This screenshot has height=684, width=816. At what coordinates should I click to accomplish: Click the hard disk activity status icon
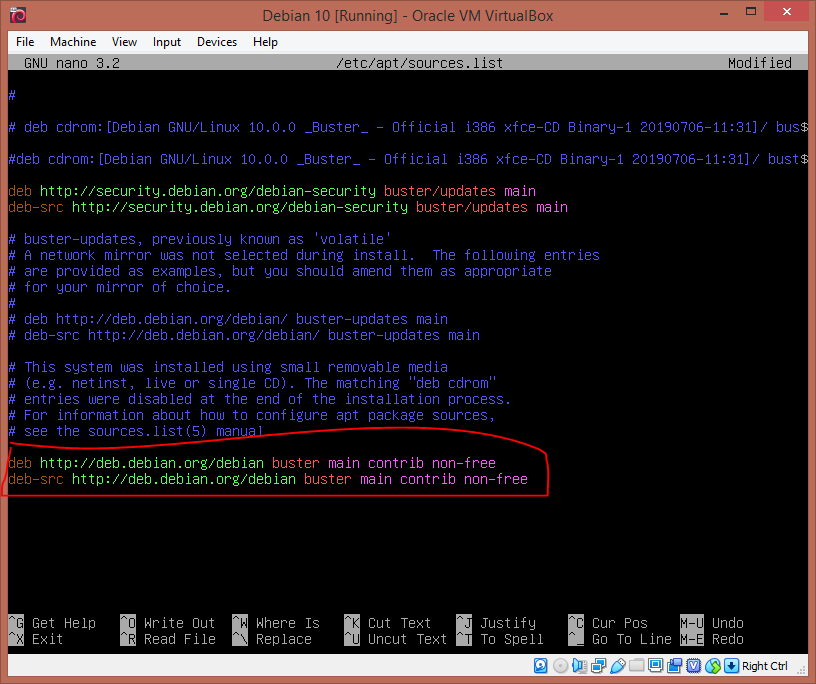(541, 666)
